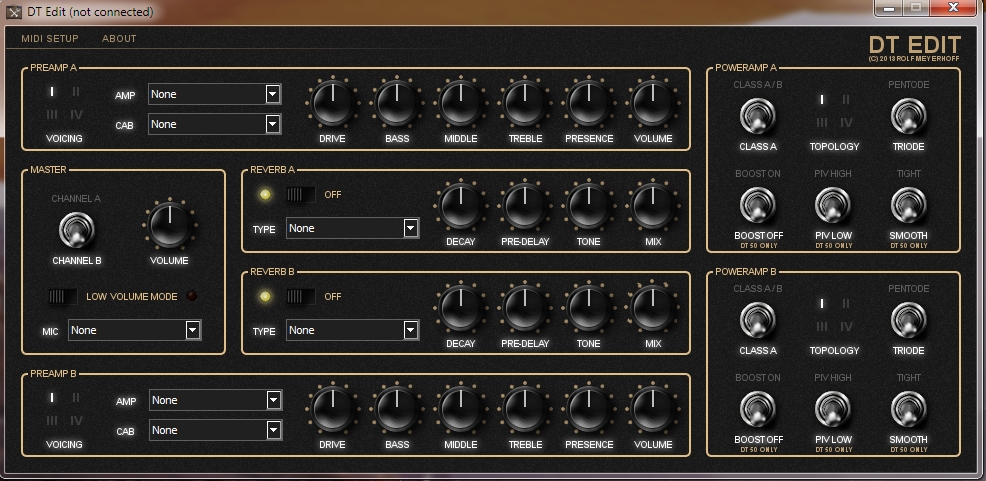Click the Preamp B BASS knob
Screen dimensions: 986x481
(397, 409)
